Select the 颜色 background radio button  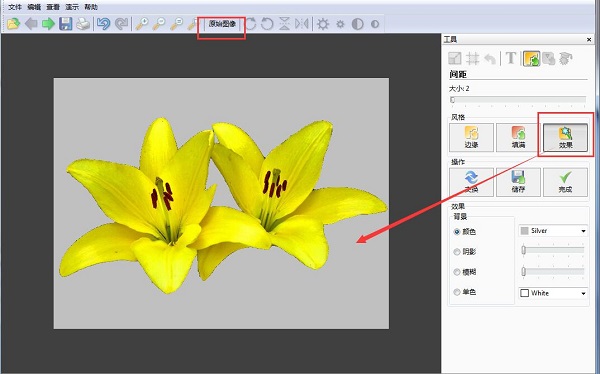[x=457, y=232]
